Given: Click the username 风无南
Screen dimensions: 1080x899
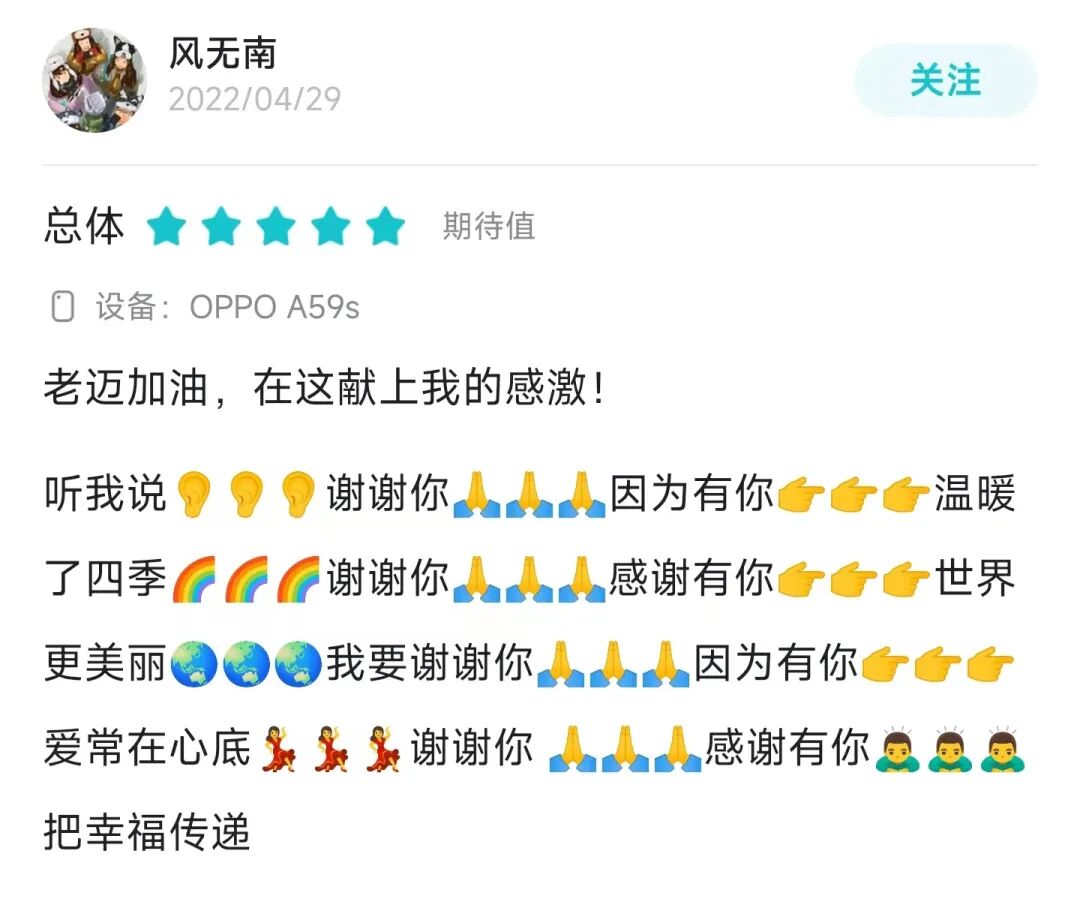Looking at the screenshot, I should click(x=222, y=53).
